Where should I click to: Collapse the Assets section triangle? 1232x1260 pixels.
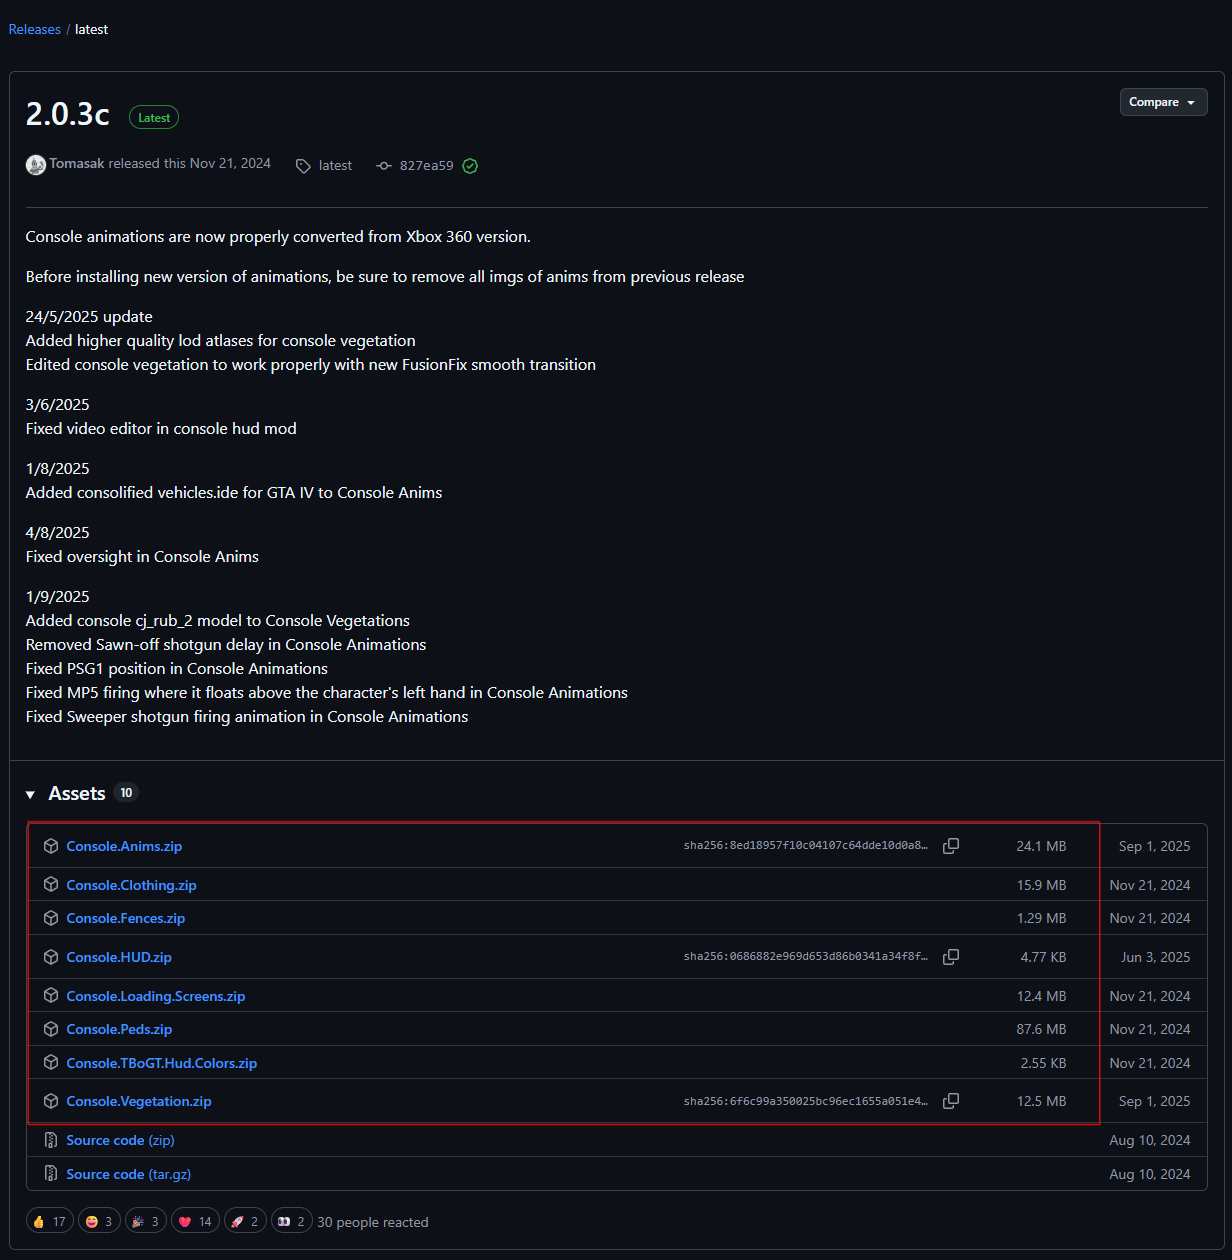[x=30, y=794]
